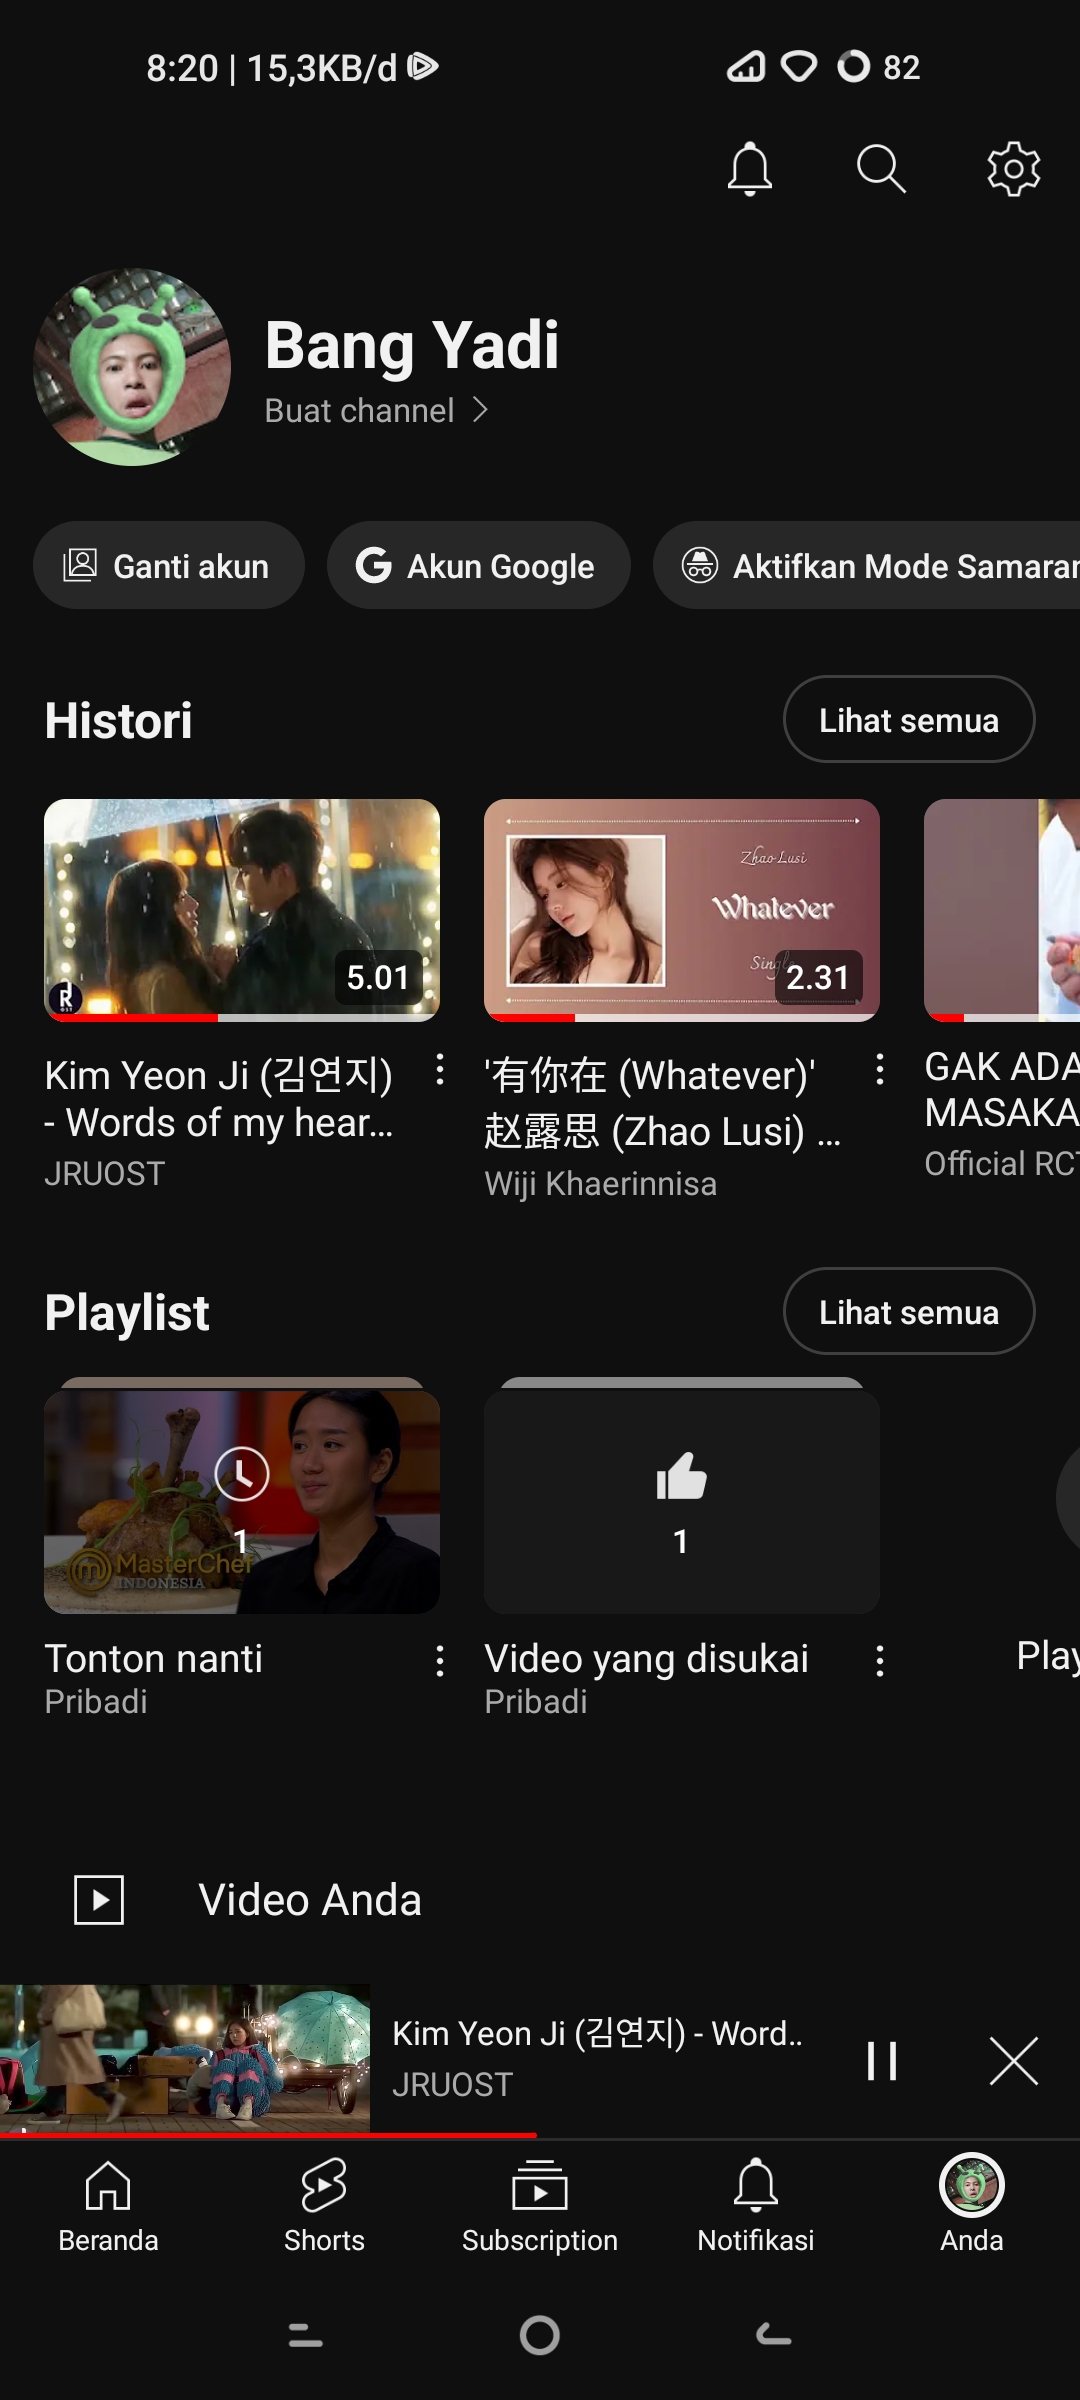Tap Pribadi label under Video yang disukai
Image resolution: width=1080 pixels, height=2400 pixels.
pos(536,1701)
